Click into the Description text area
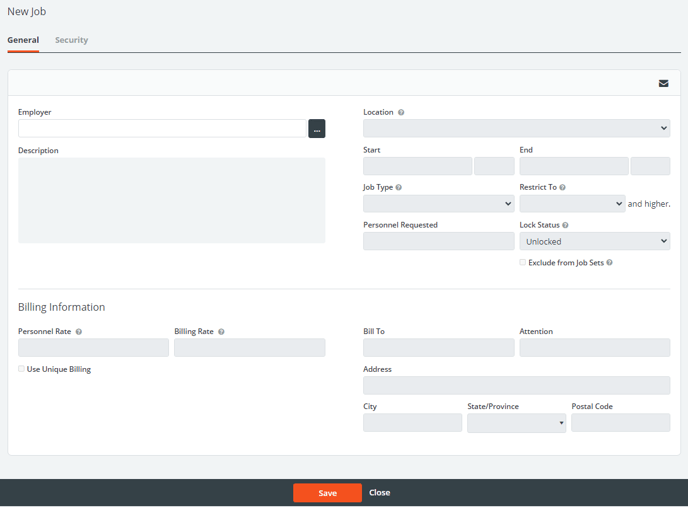 [171, 200]
